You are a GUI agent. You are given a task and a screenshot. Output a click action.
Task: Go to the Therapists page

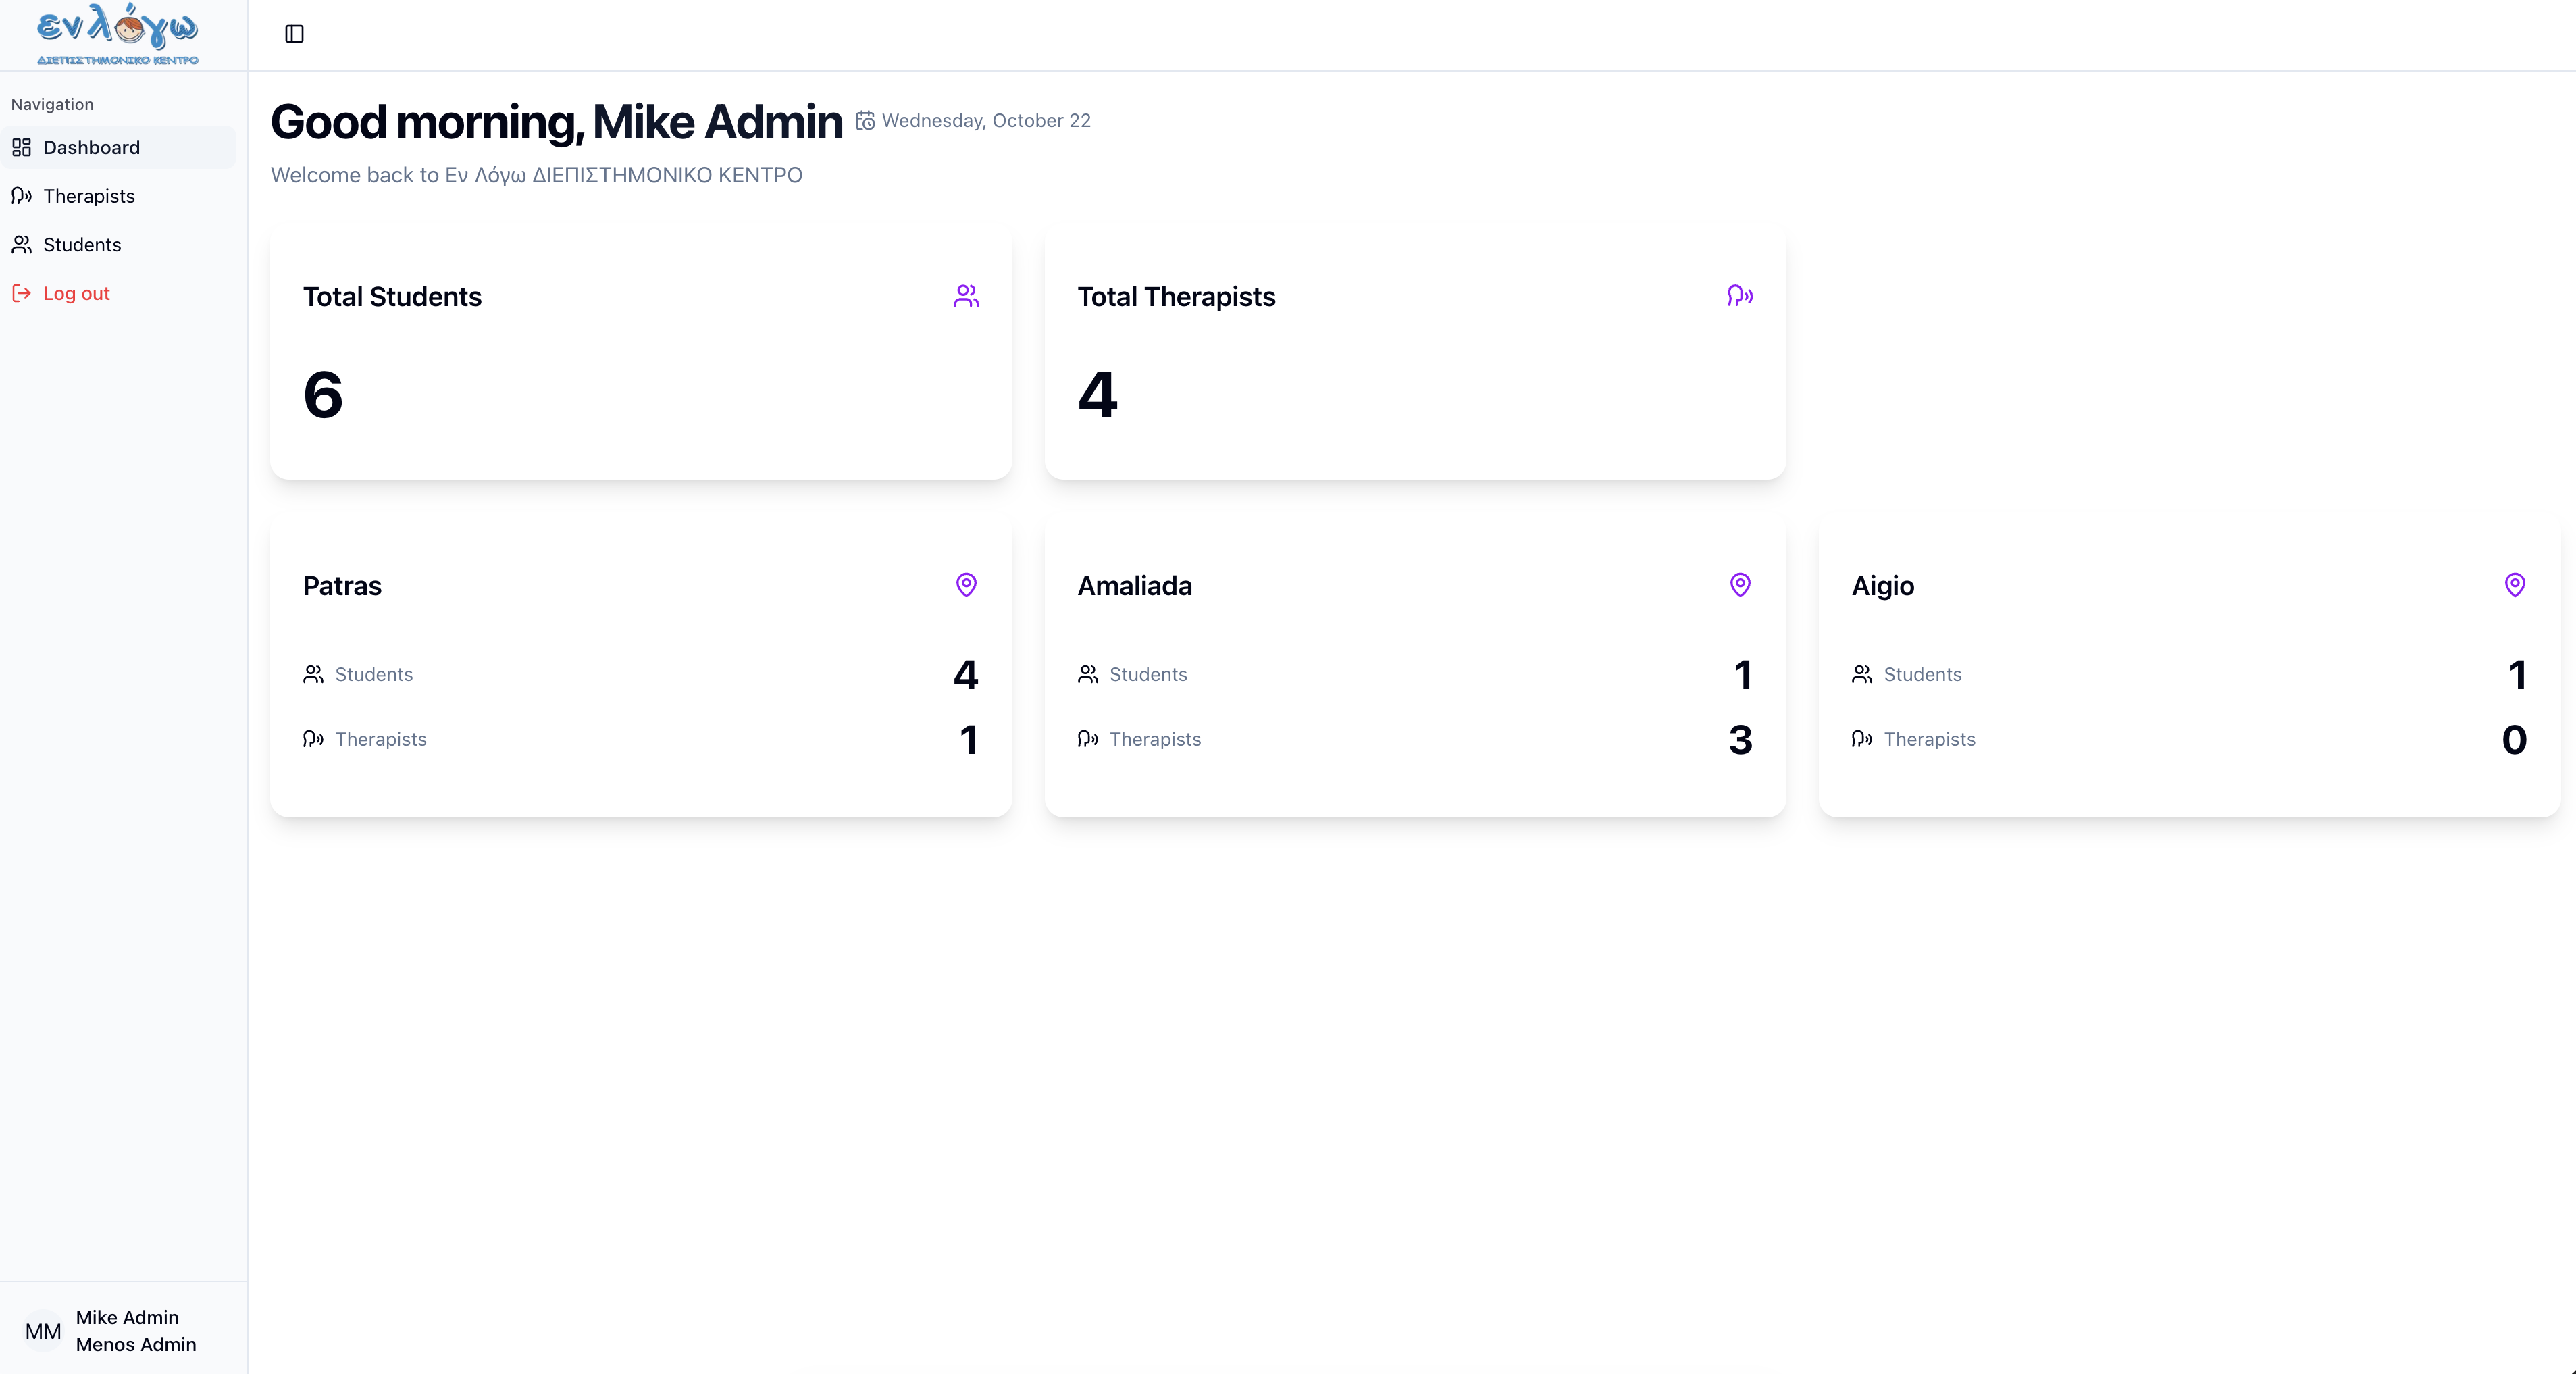point(88,196)
